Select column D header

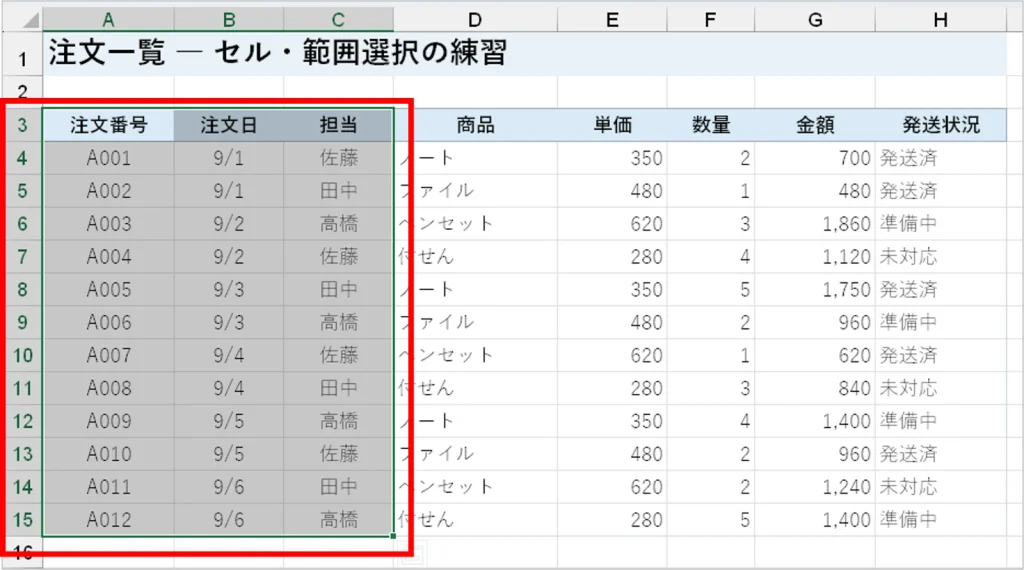tap(475, 20)
